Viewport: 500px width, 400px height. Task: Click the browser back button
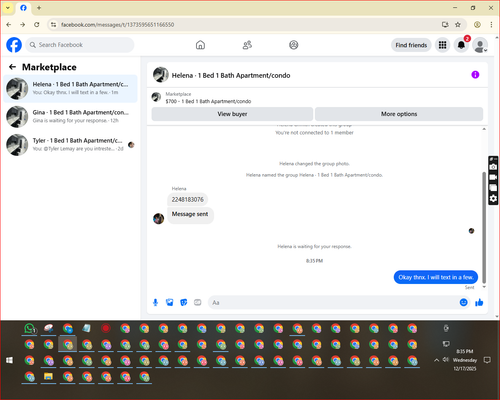(9, 25)
